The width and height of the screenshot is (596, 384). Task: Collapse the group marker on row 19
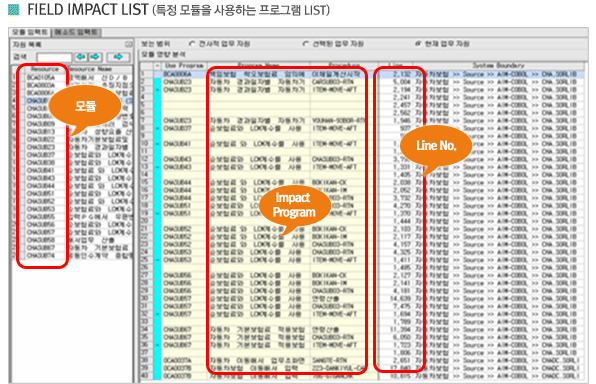point(158,214)
